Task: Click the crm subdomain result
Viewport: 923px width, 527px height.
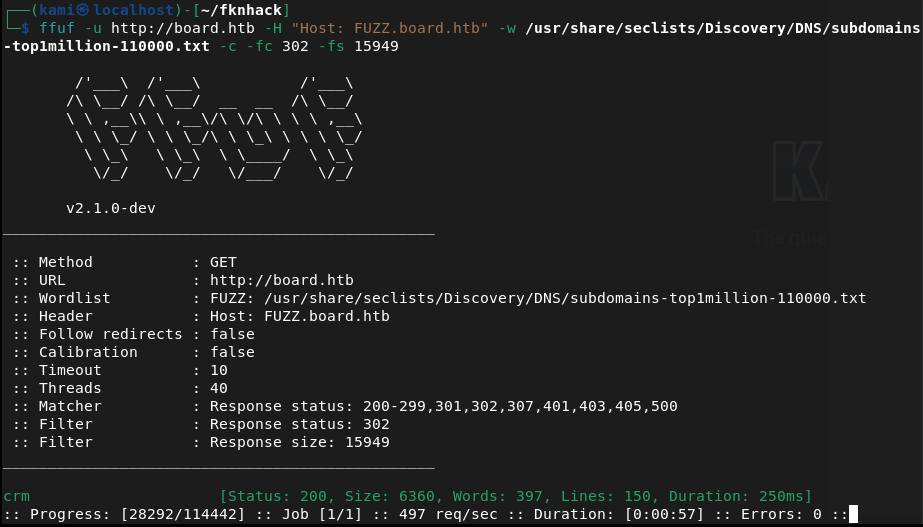Action: tap(16, 496)
